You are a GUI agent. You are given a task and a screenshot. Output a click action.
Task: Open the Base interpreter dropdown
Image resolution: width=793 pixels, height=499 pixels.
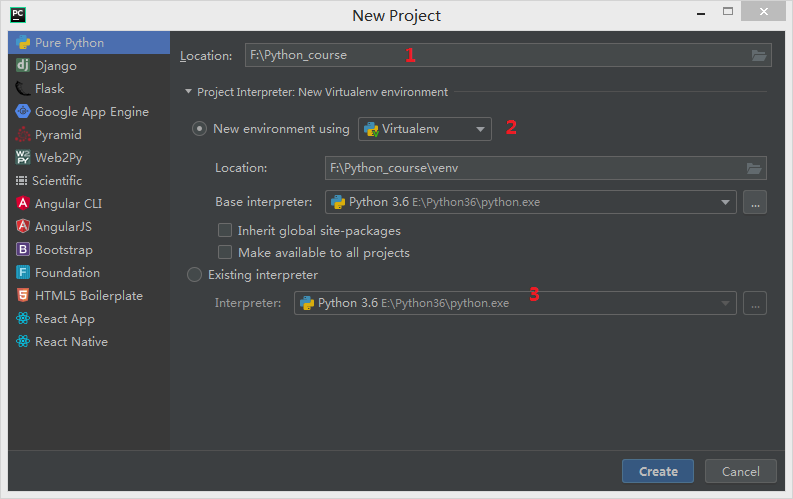[x=531, y=202]
